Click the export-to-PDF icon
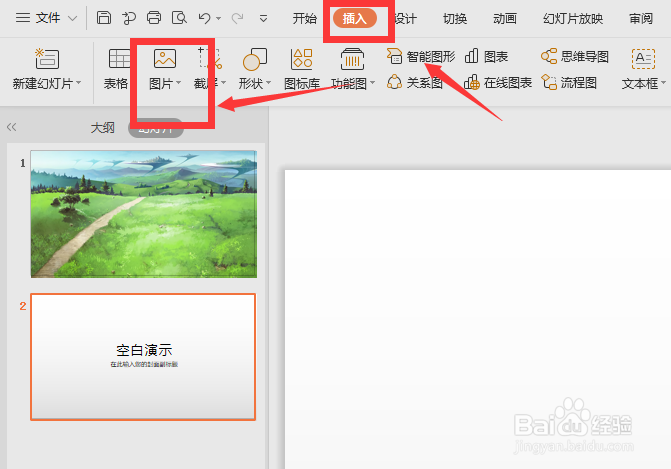The height and width of the screenshot is (469, 671). (129, 18)
